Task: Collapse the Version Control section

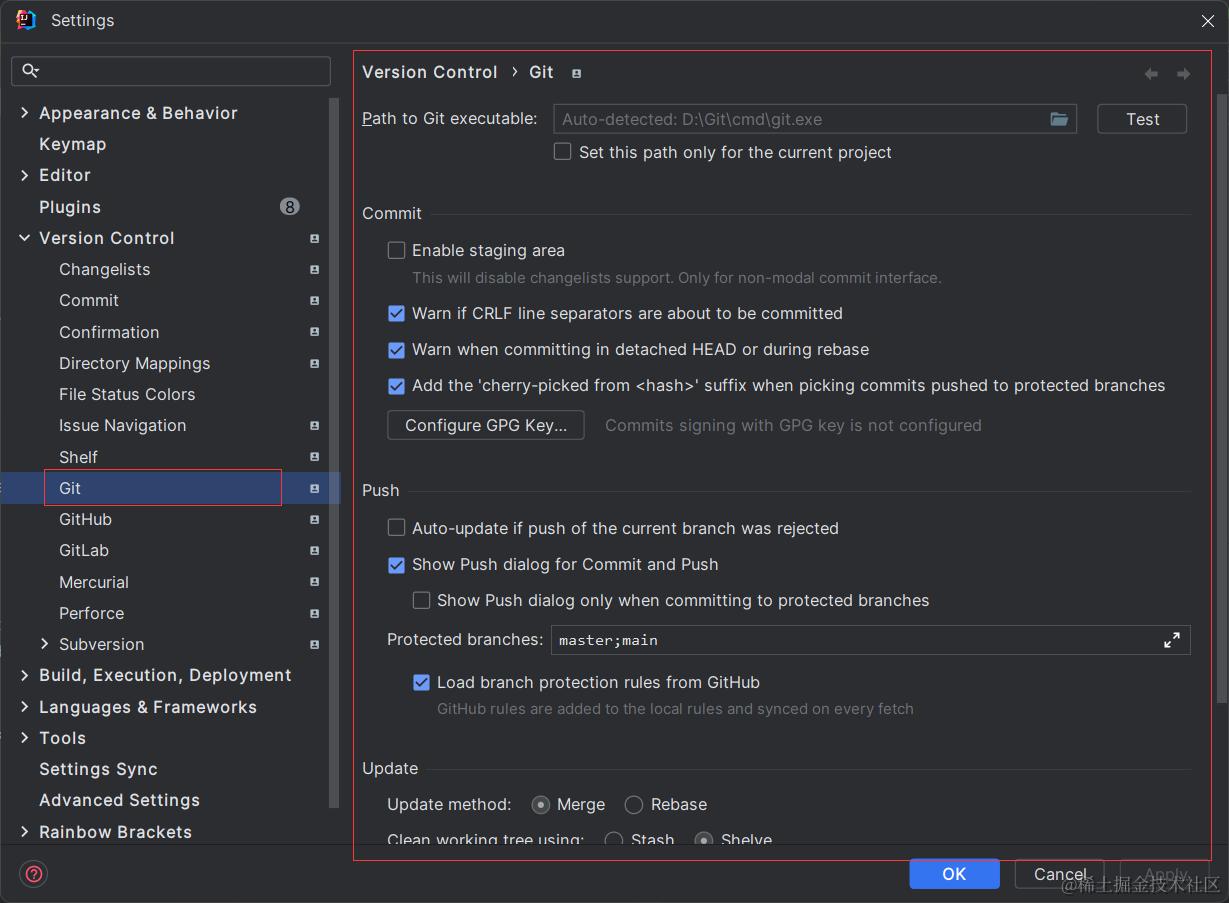Action: pyautogui.click(x=25, y=238)
